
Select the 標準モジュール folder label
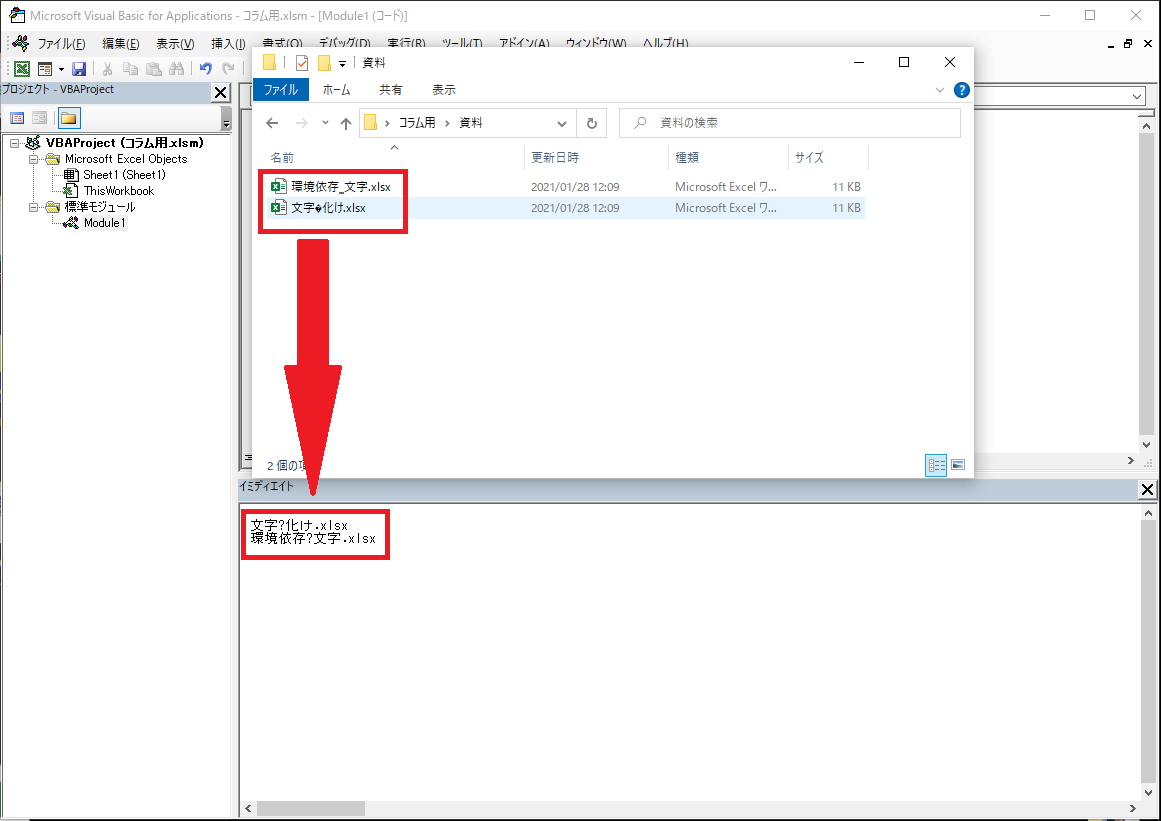100,207
